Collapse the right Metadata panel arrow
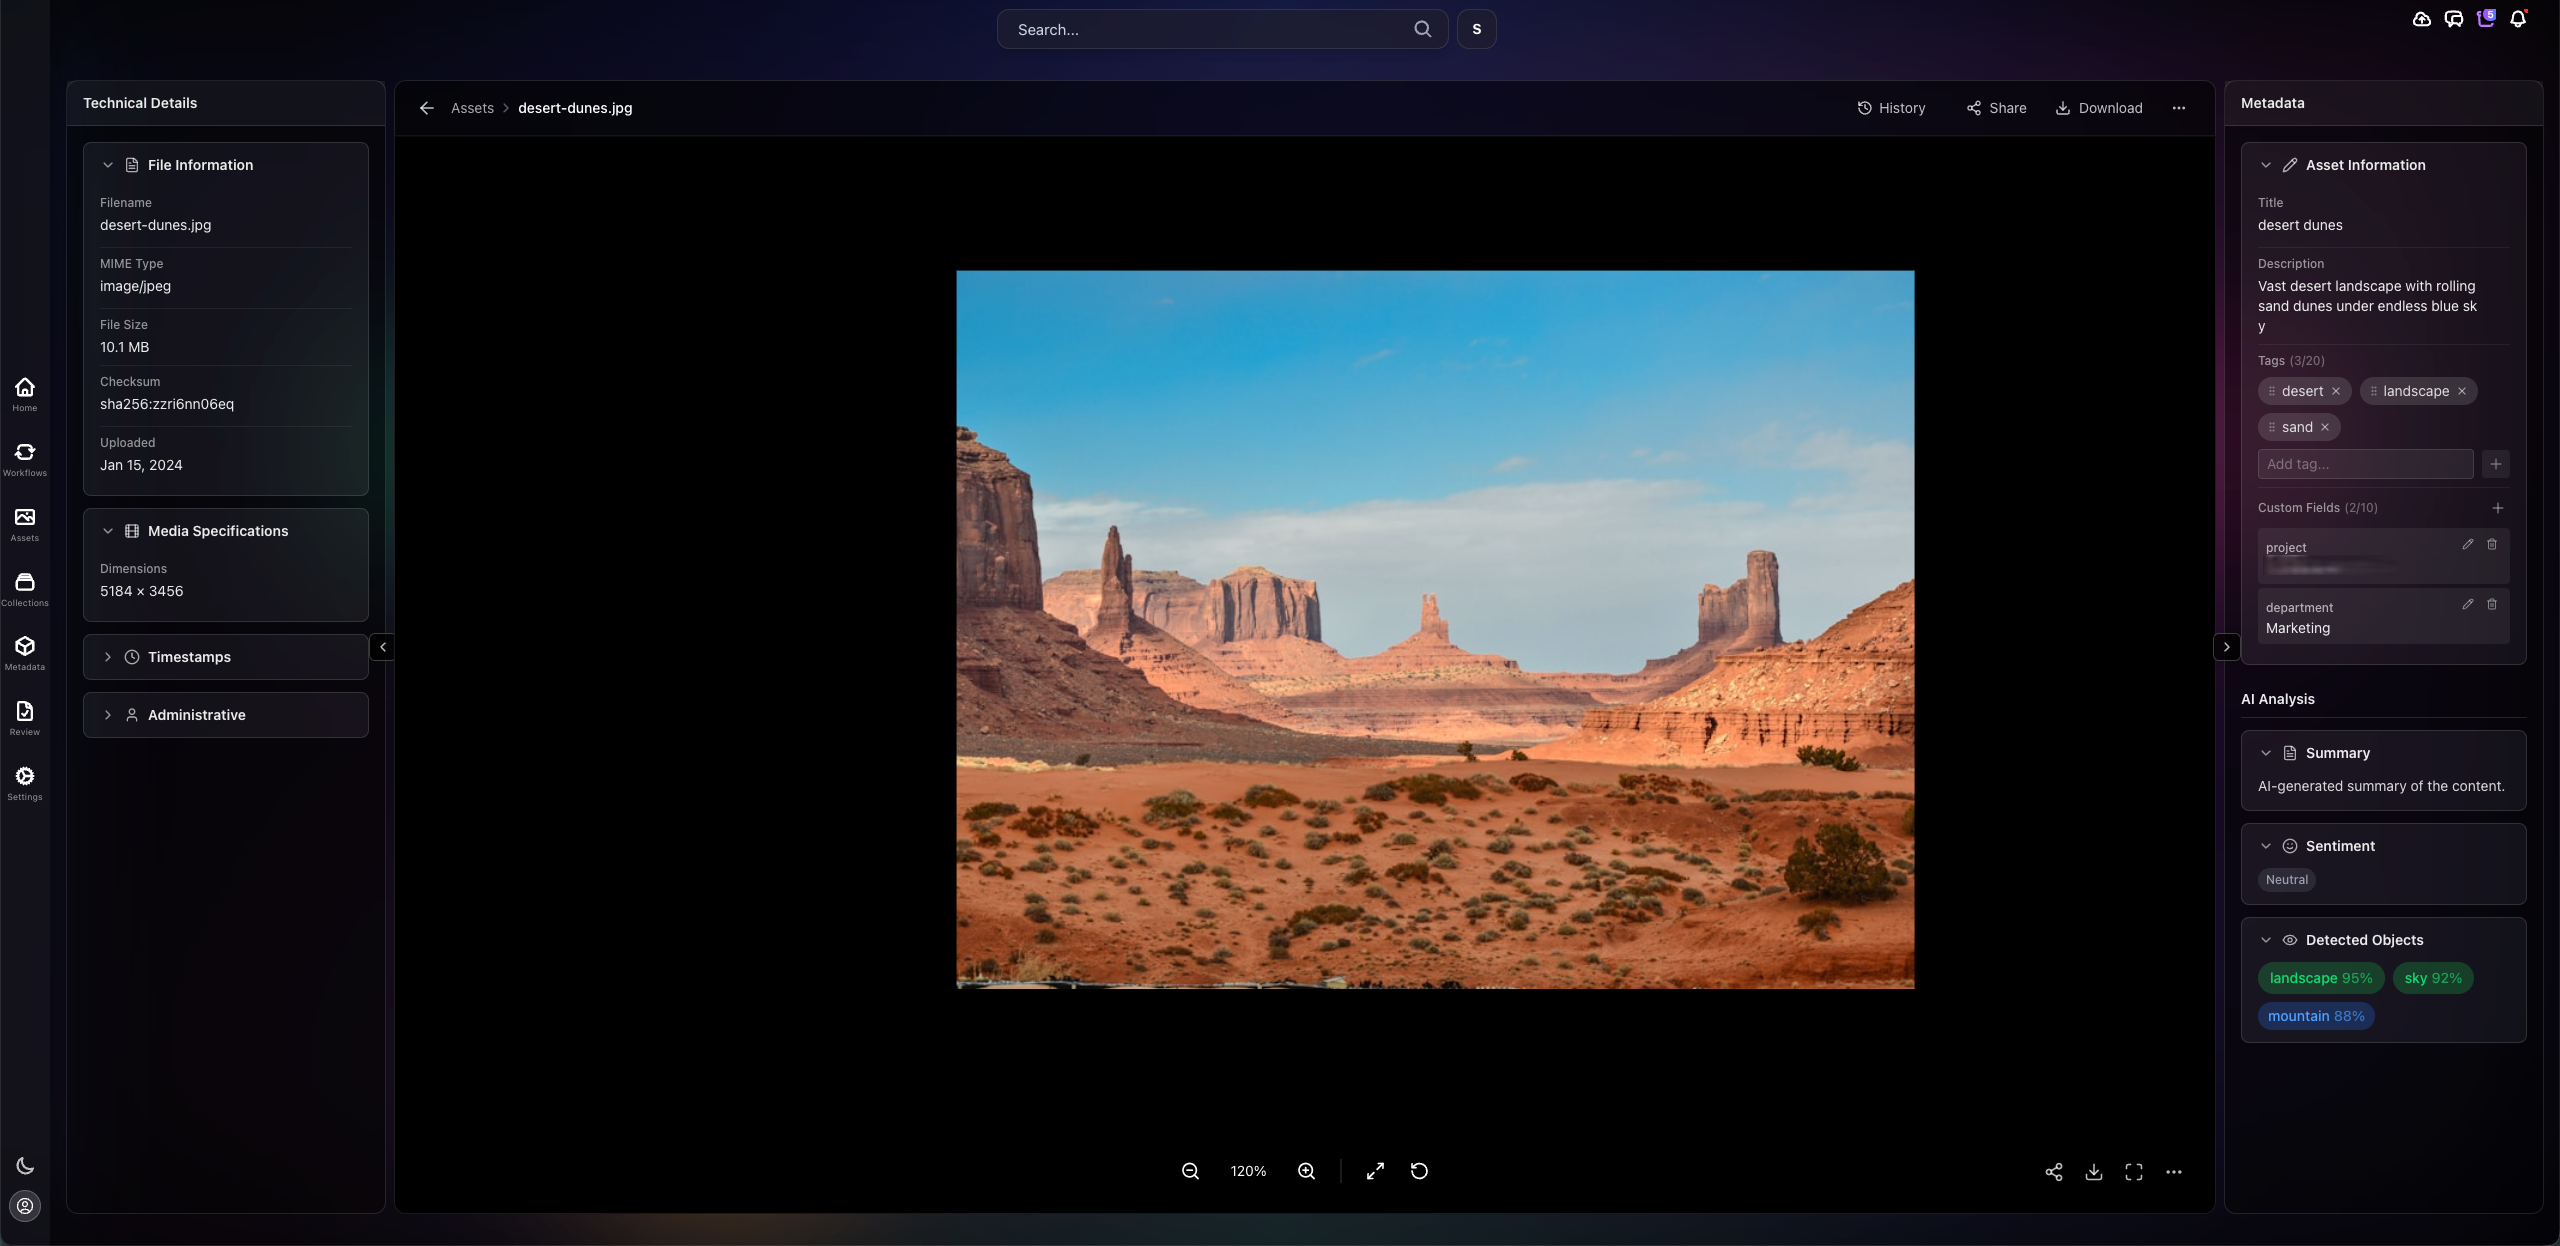Viewport: 2560px width, 1246px height. click(2226, 647)
